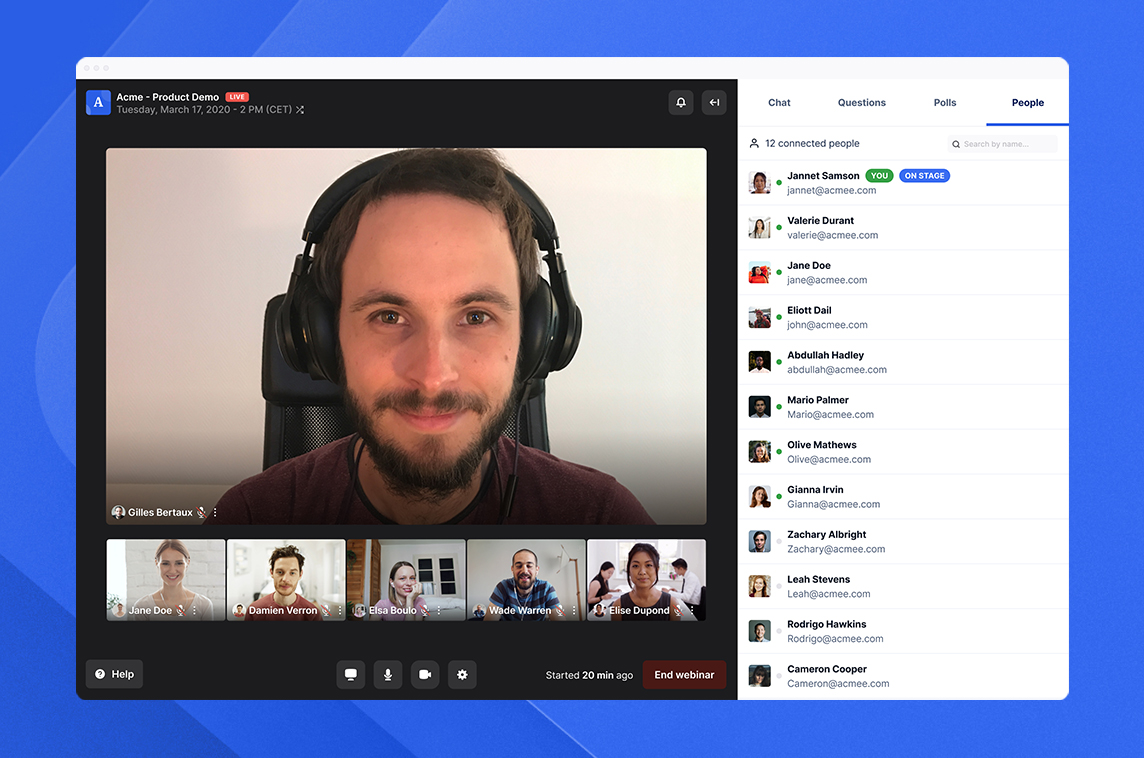The height and width of the screenshot is (758, 1144).
Task: Open Damien Verron three-dot menu
Action: coord(339,611)
